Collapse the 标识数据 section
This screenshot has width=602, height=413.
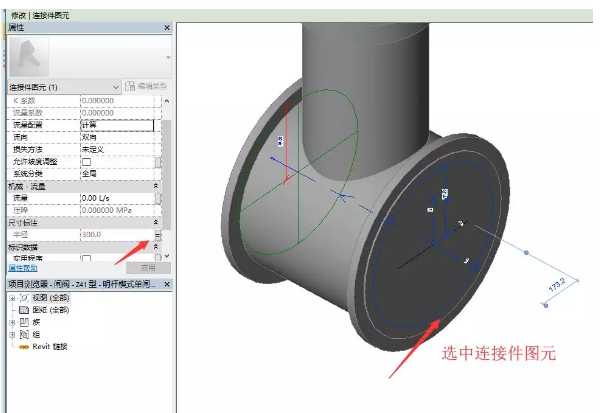[x=155, y=246]
